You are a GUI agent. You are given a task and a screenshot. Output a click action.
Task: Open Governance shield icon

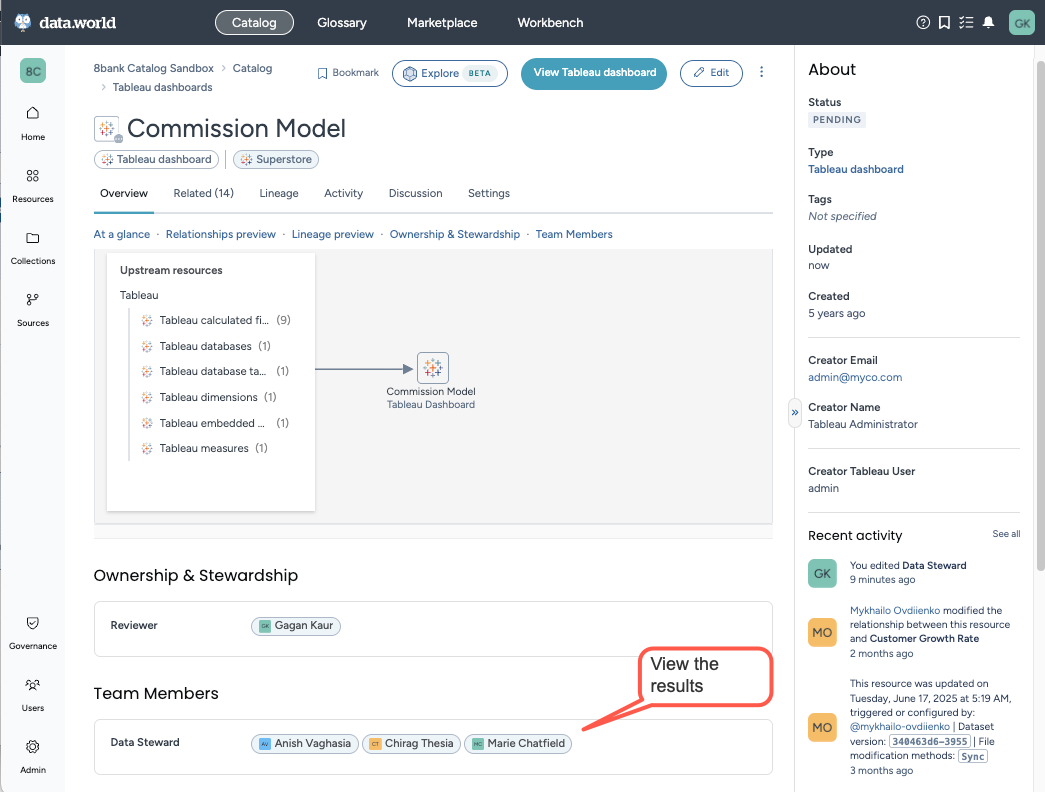tap(33, 623)
